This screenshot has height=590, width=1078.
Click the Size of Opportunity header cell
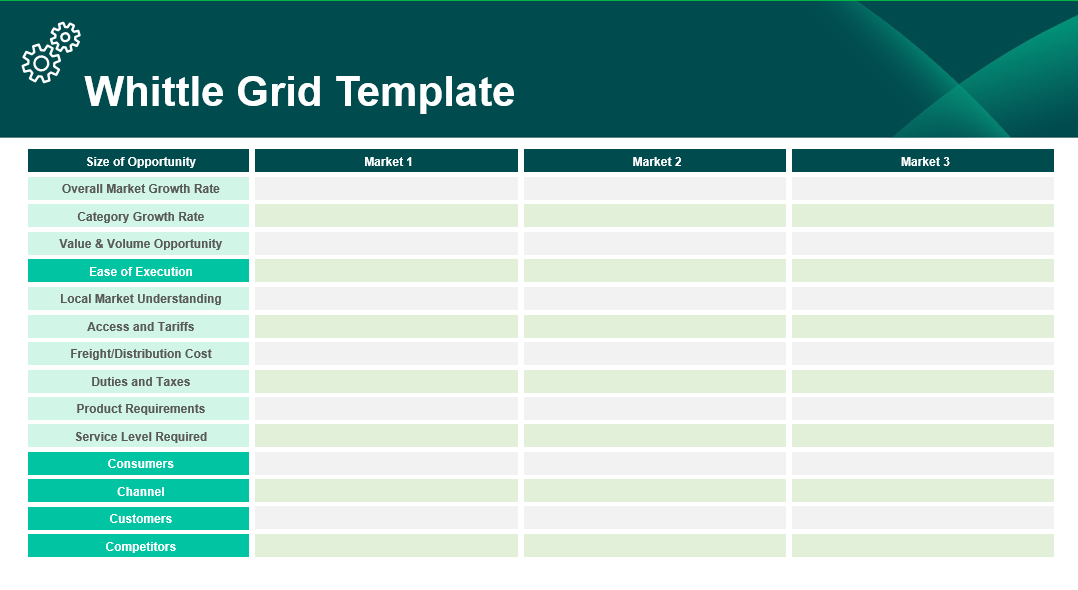139,160
